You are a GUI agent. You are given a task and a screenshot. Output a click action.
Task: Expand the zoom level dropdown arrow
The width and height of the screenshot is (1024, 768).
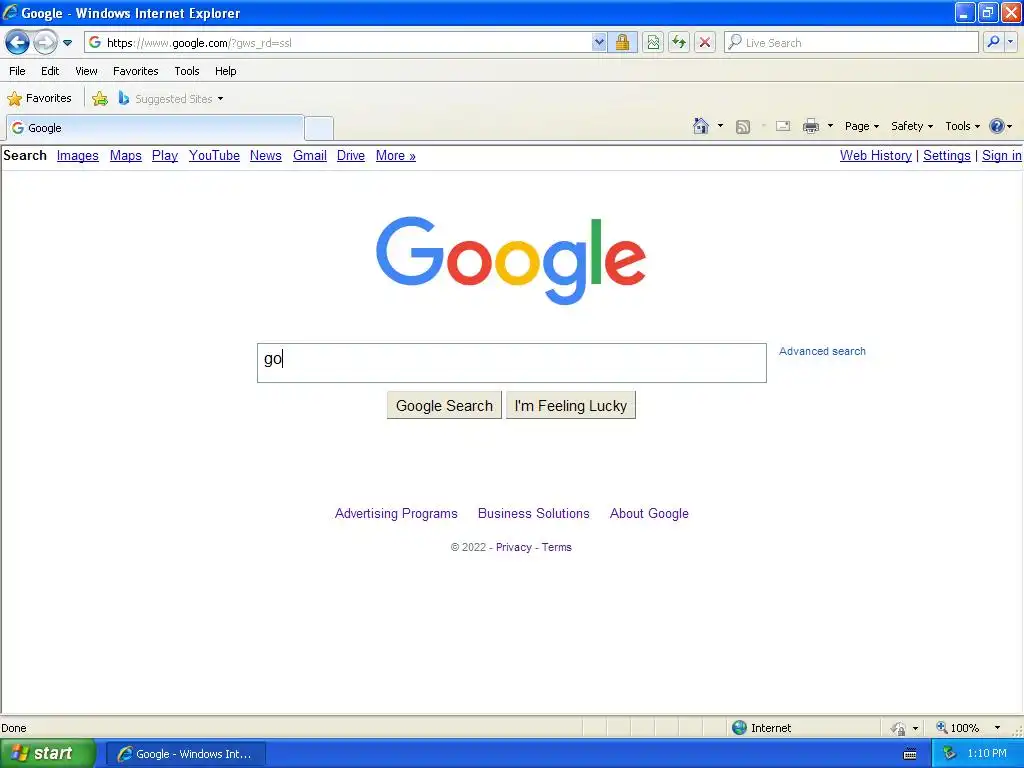997,728
